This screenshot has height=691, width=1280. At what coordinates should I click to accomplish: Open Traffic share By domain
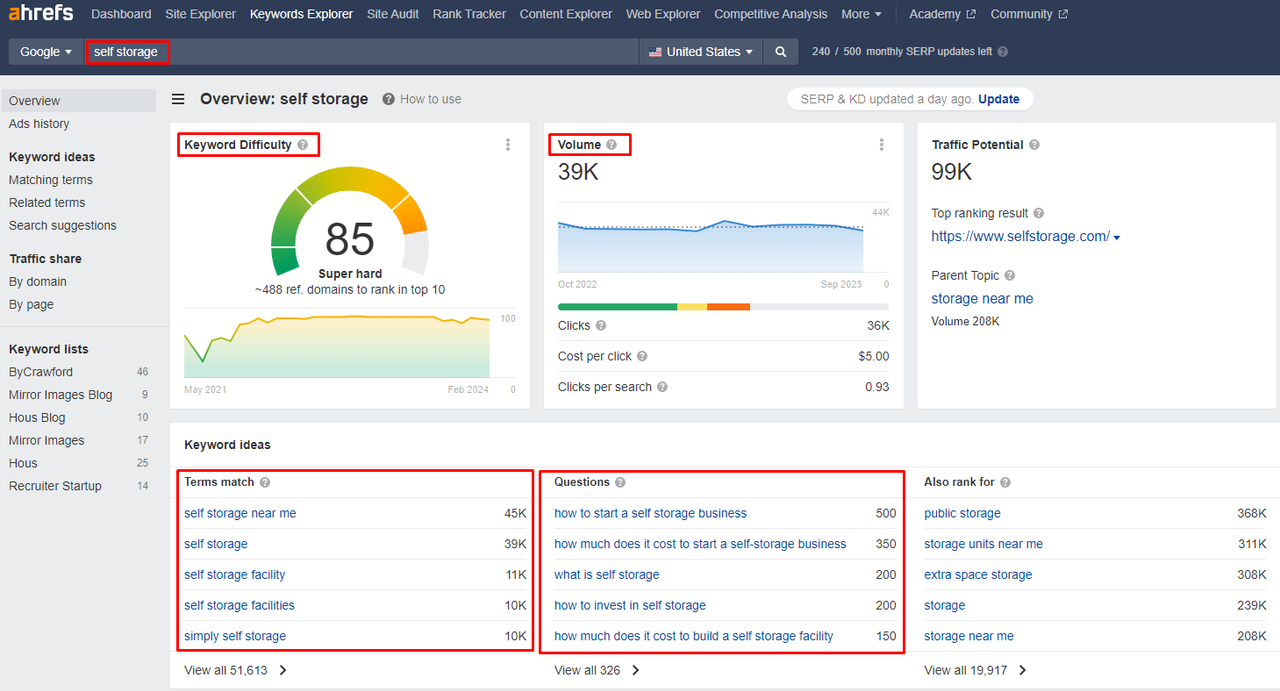pyautogui.click(x=38, y=282)
